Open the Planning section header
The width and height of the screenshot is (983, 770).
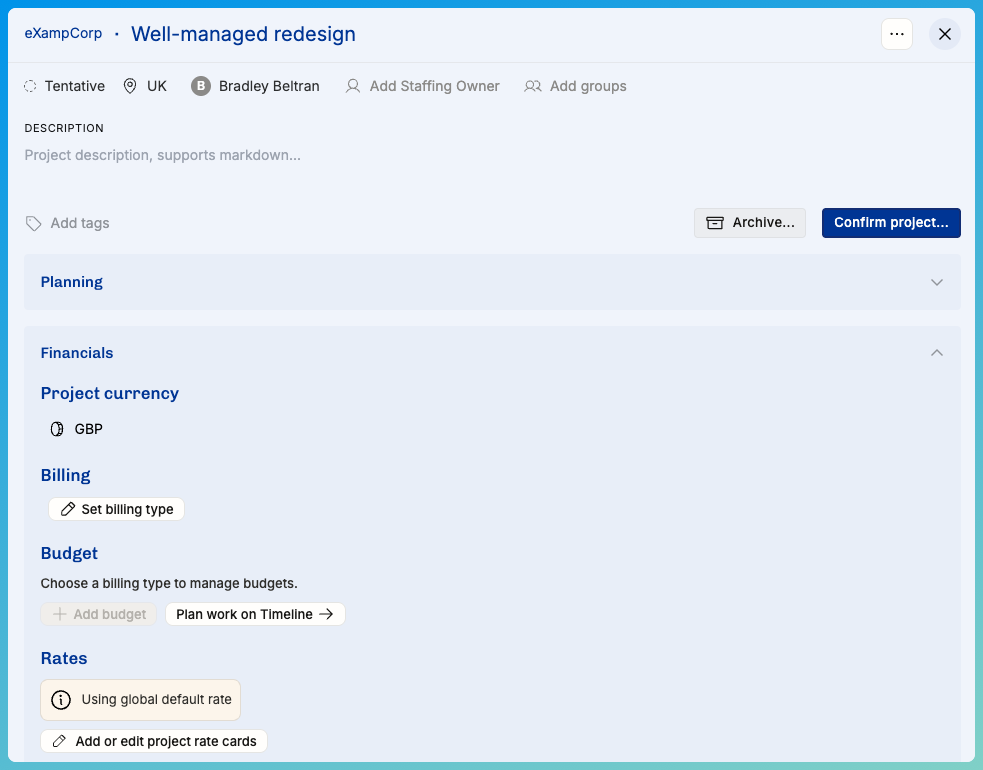pyautogui.click(x=72, y=282)
